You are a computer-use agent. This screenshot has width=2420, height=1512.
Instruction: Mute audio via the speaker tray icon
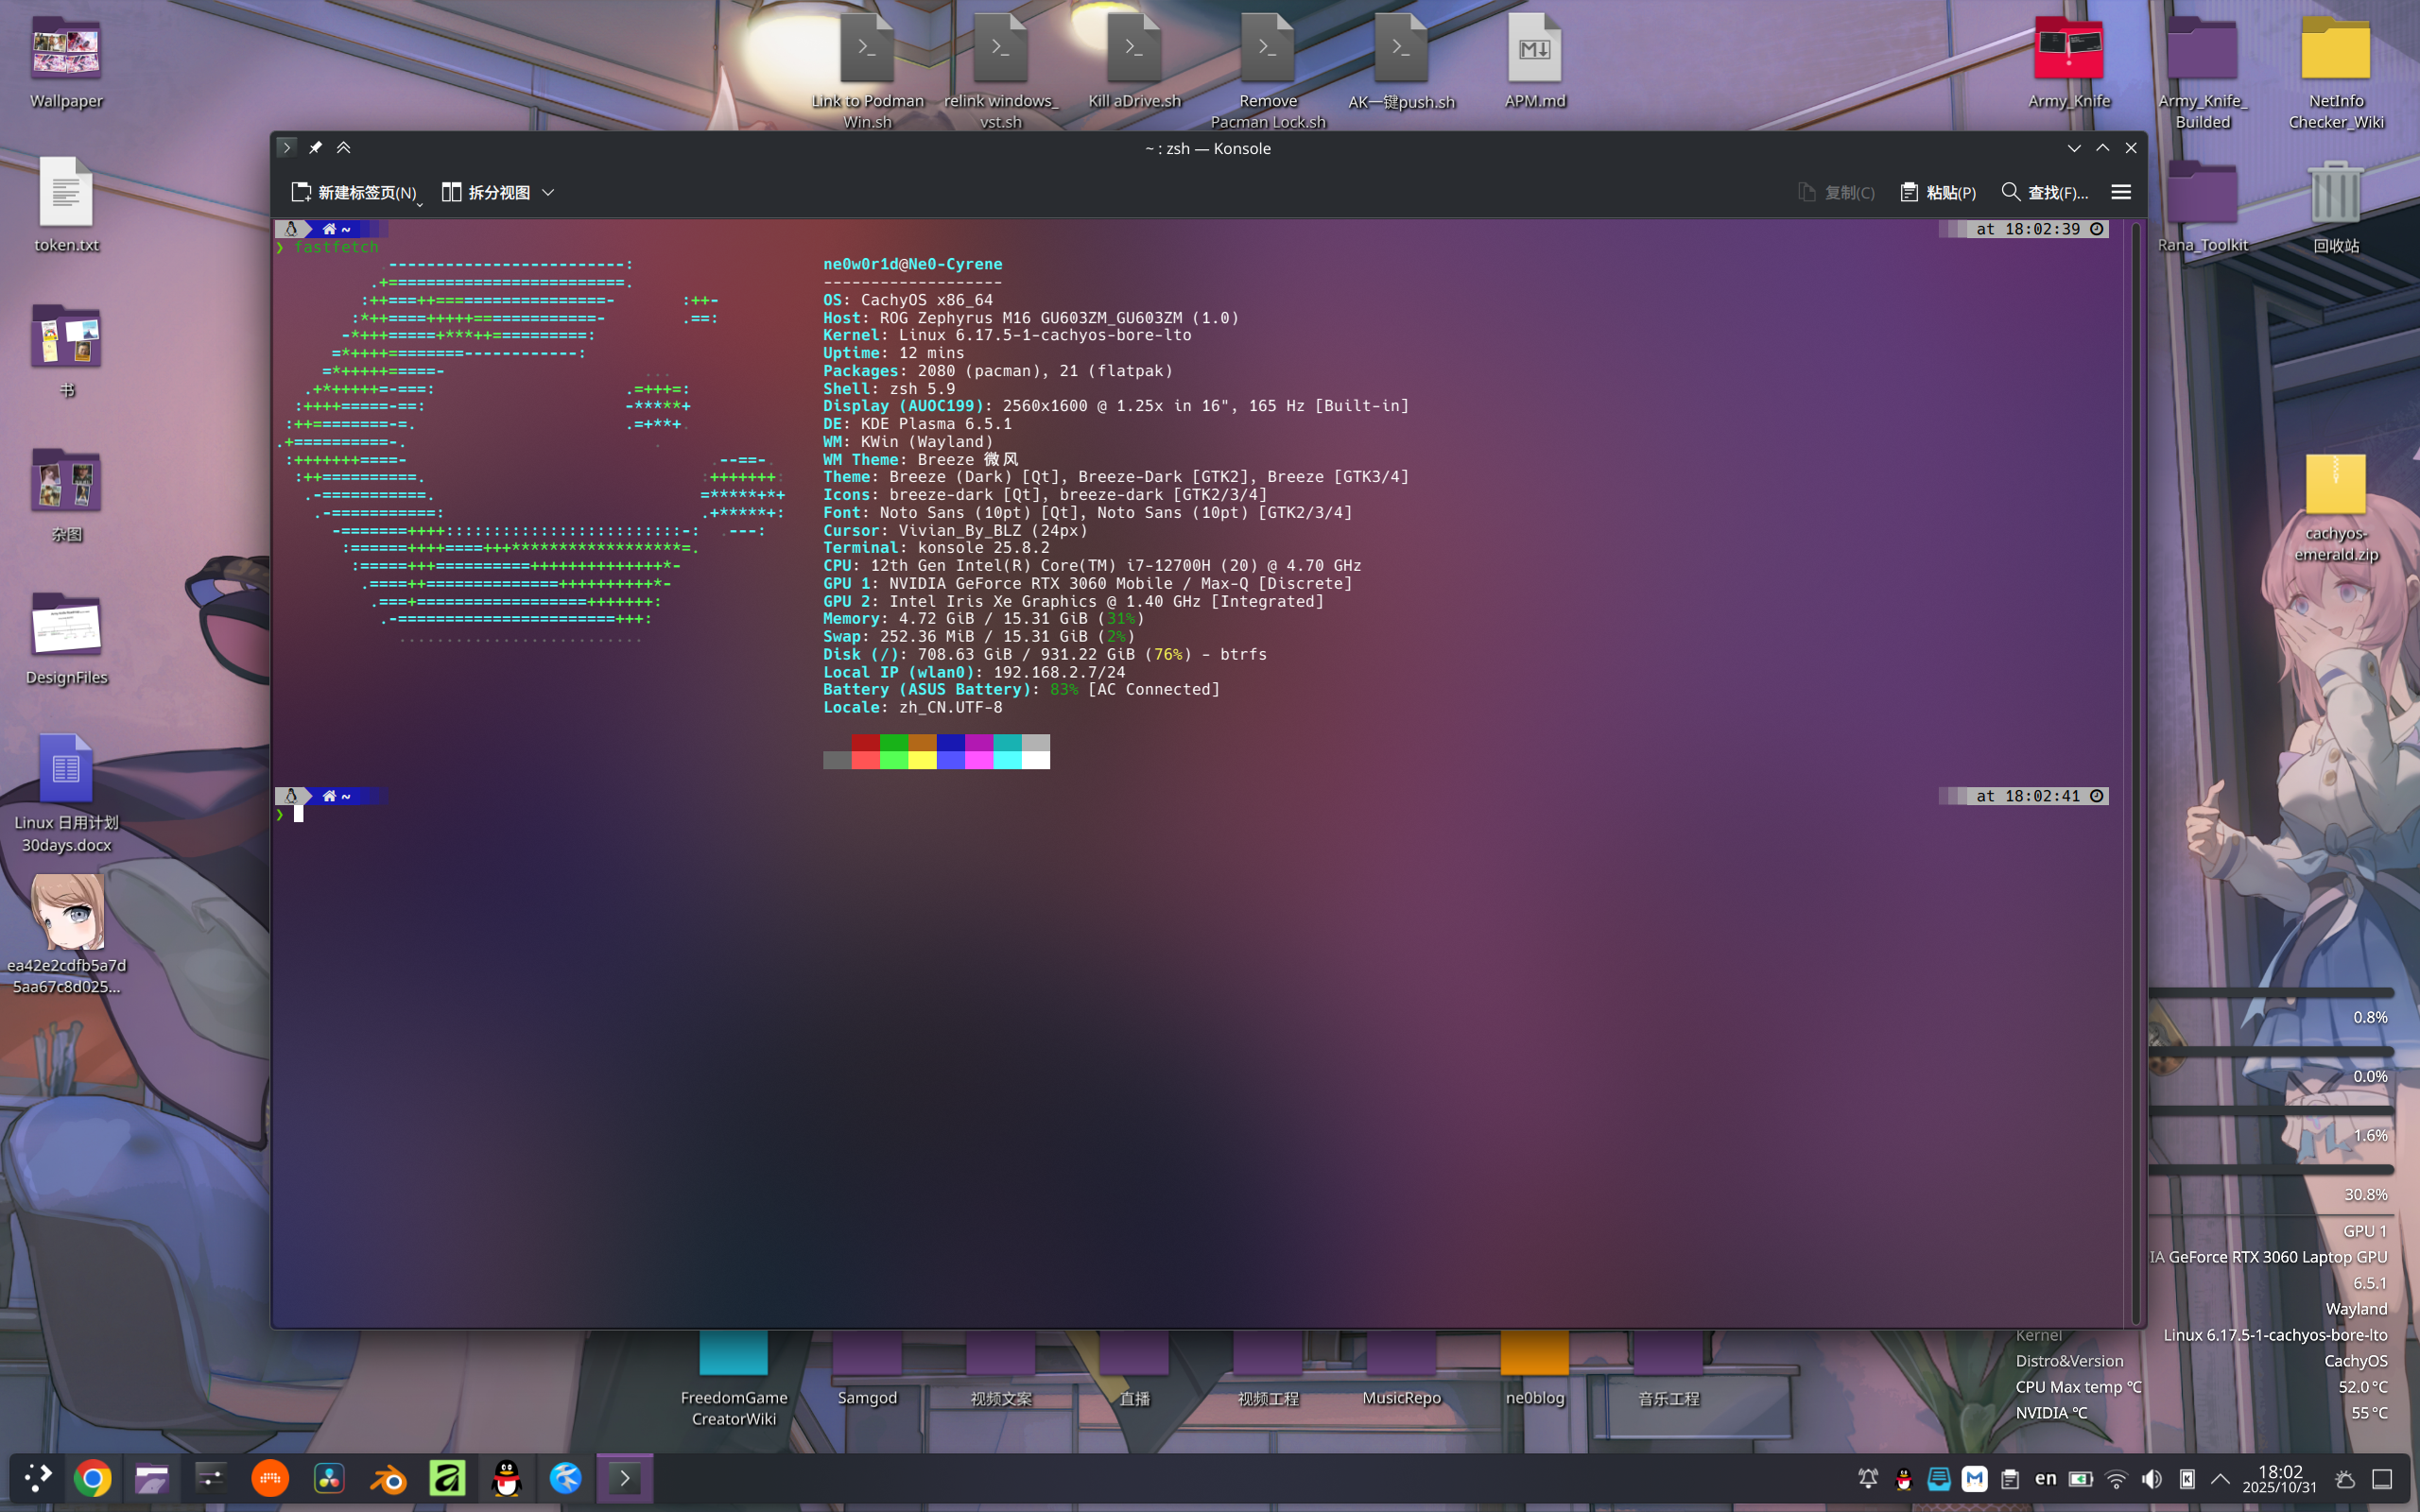pos(2152,1478)
